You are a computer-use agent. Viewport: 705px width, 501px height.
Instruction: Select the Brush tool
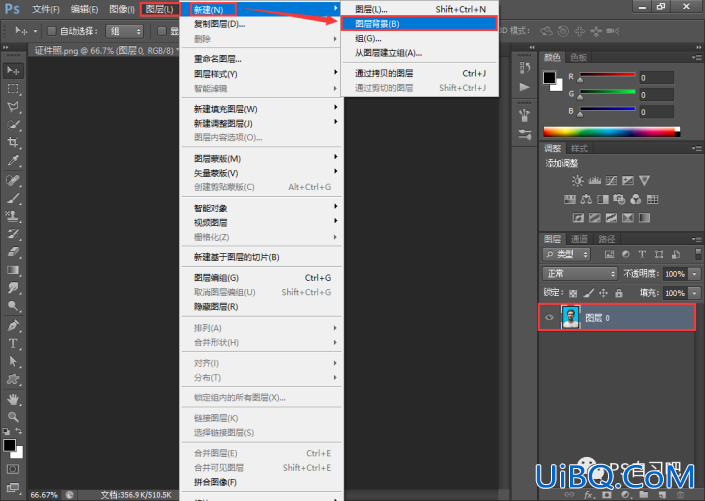pyautogui.click(x=13, y=198)
